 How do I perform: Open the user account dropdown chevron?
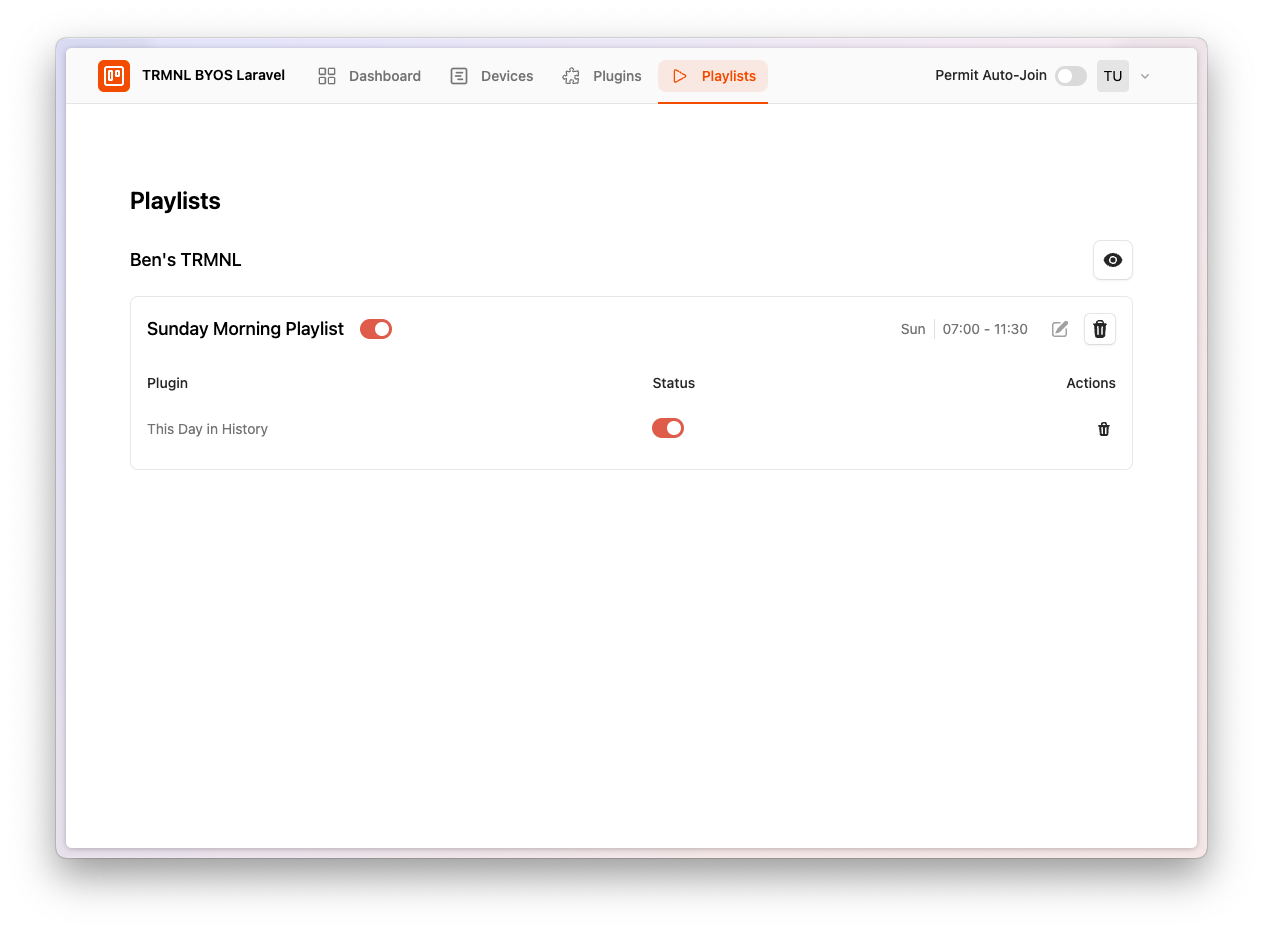click(x=1144, y=76)
